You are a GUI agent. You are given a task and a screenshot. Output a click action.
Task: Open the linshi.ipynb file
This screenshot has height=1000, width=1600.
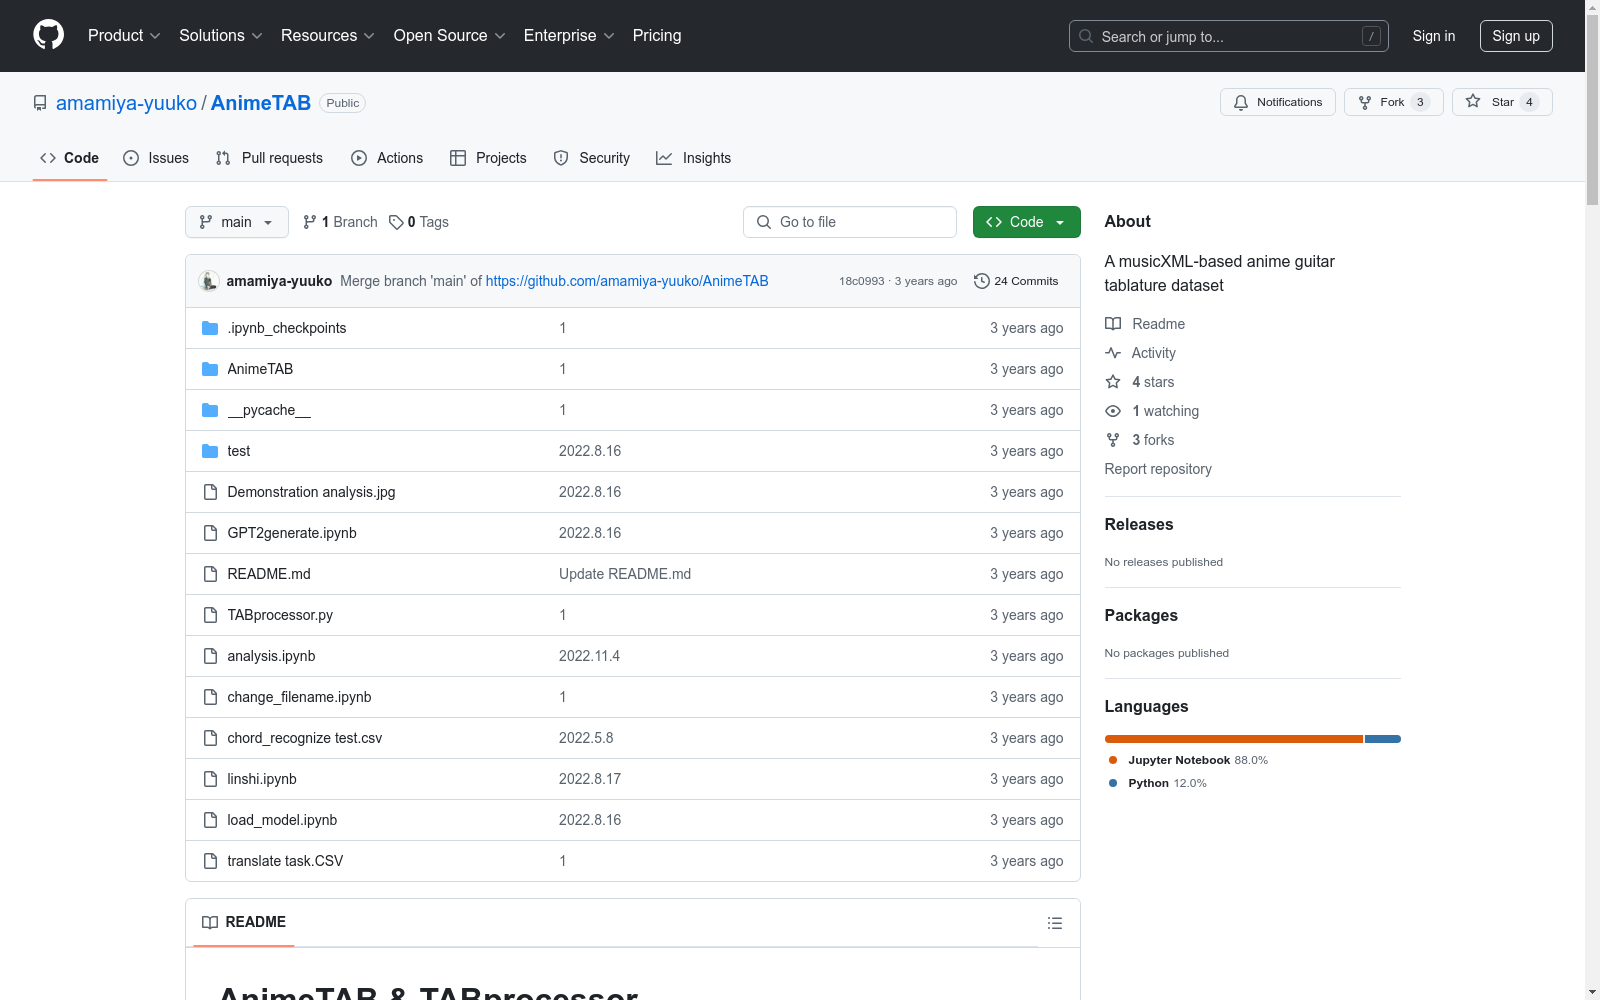click(262, 779)
